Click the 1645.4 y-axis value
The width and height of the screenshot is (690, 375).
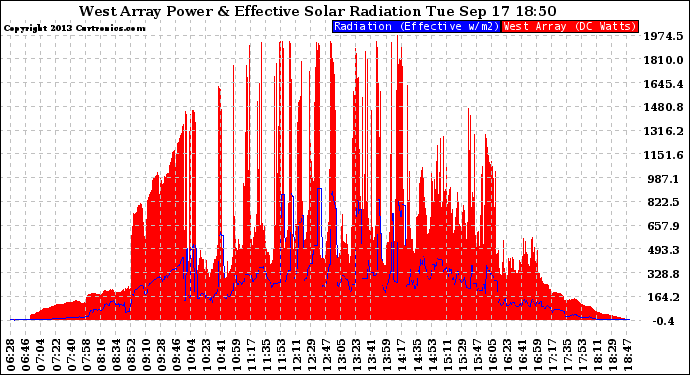pyautogui.click(x=664, y=84)
